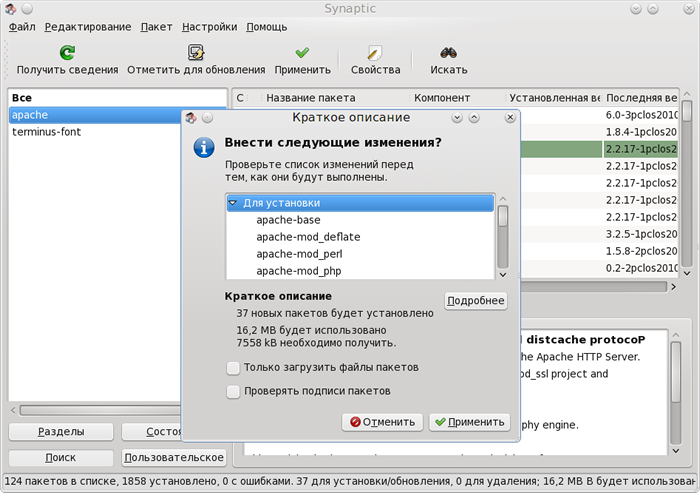Image resolution: width=700 pixels, height=493 pixels.
Task: Sort by 'Компонент' column header
Action: pos(457,98)
